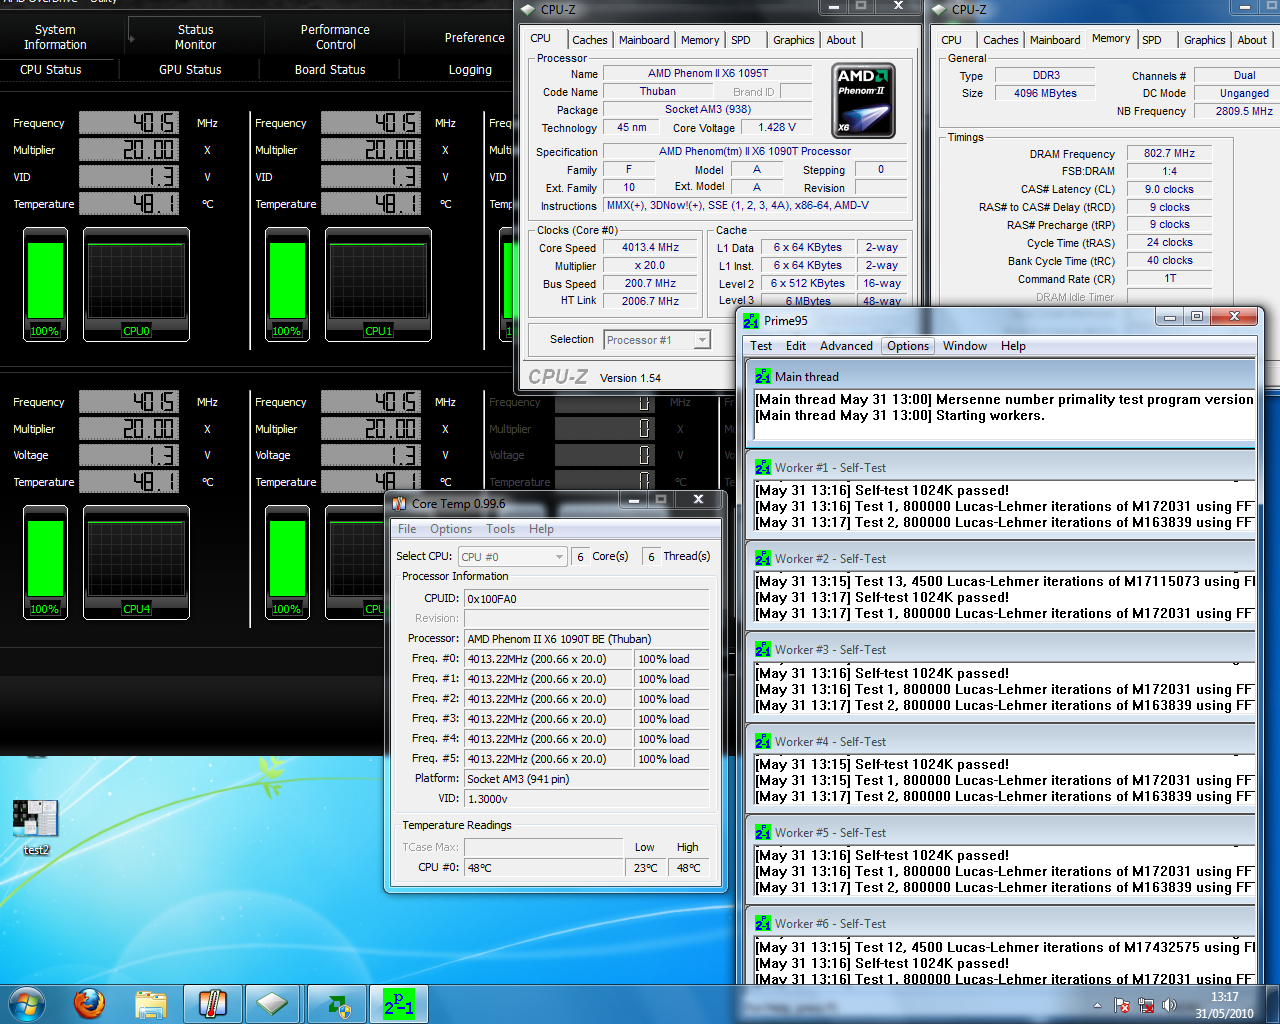Click Worker #1 Self-Test window icon
Viewport: 1280px width, 1024px height.
[x=763, y=467]
